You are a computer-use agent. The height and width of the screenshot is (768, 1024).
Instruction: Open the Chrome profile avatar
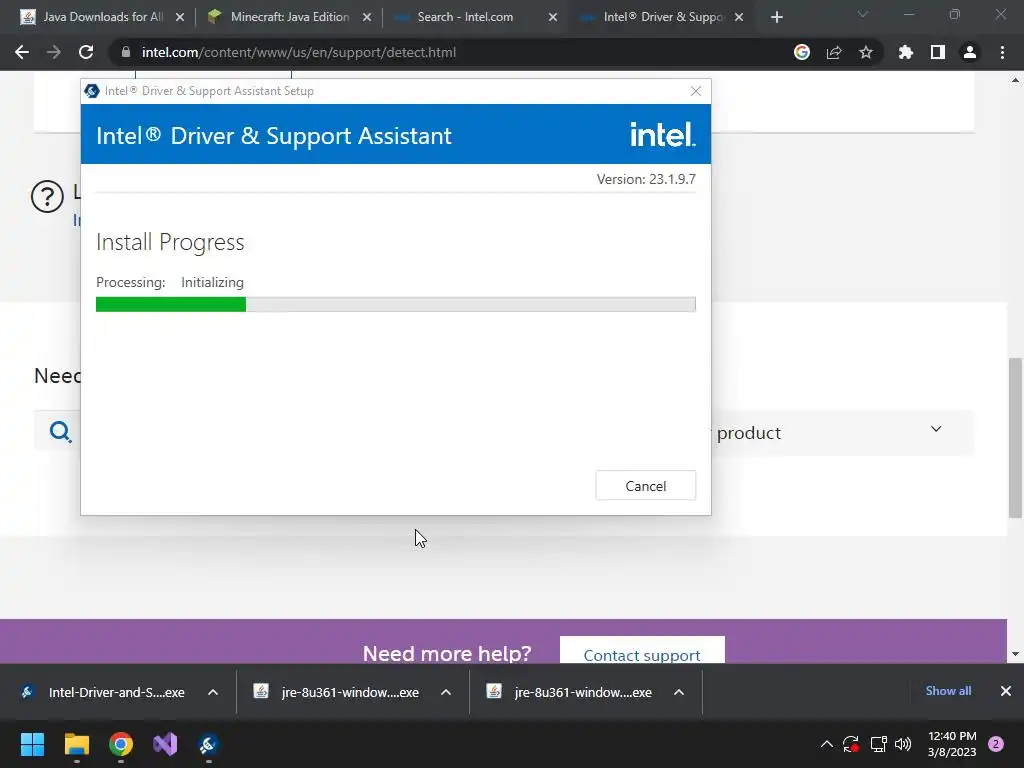(x=970, y=52)
